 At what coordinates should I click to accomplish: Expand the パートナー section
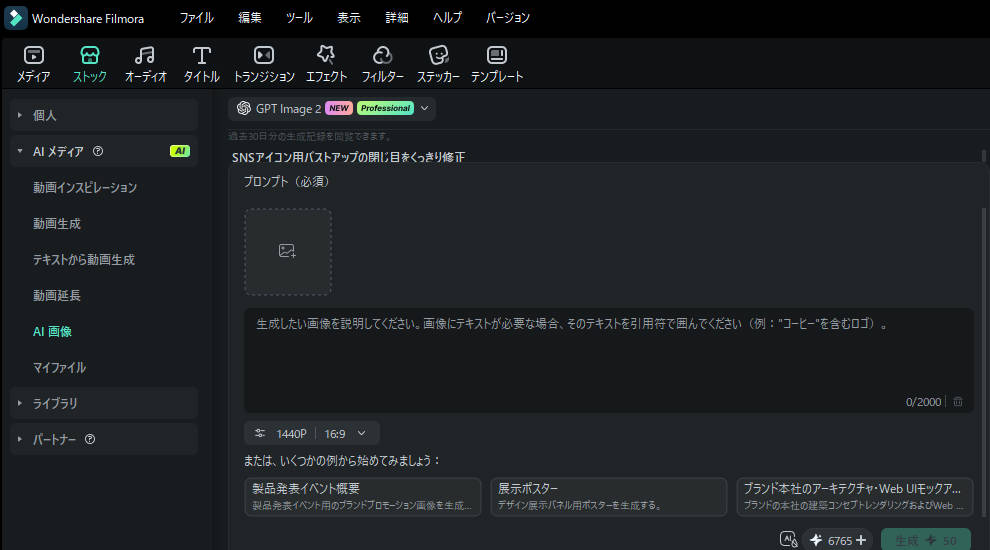pos(104,439)
